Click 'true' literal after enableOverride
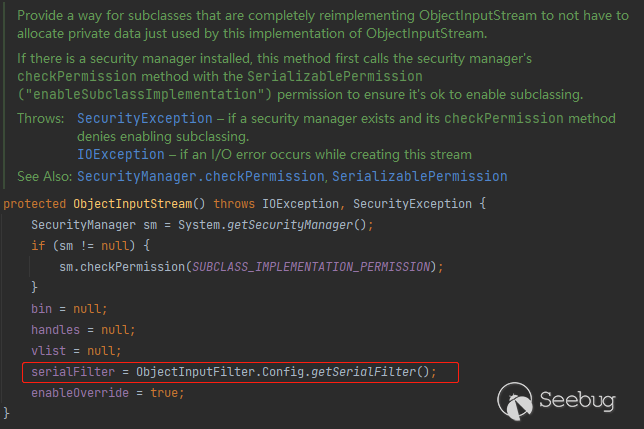644x429 pixels. point(164,392)
